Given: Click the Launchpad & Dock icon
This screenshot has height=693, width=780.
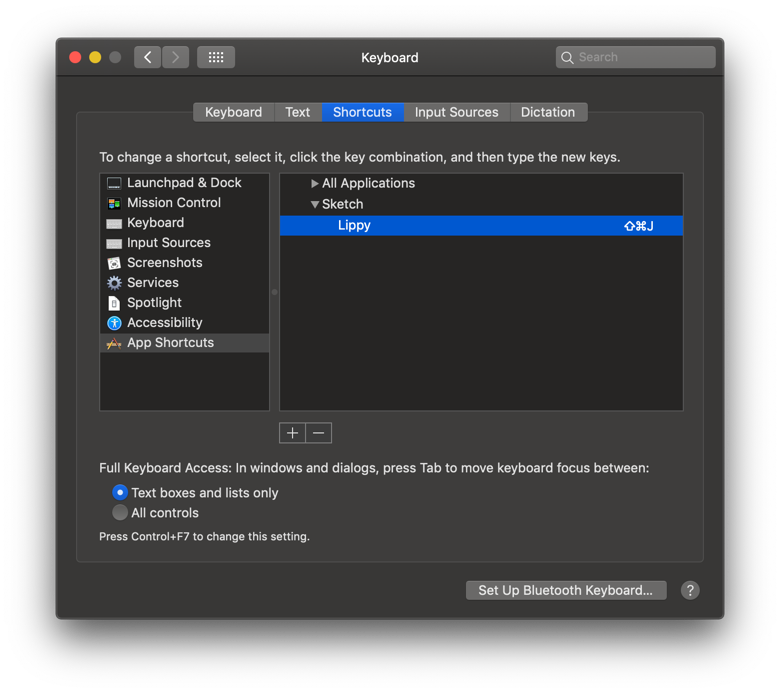Looking at the screenshot, I should [114, 183].
